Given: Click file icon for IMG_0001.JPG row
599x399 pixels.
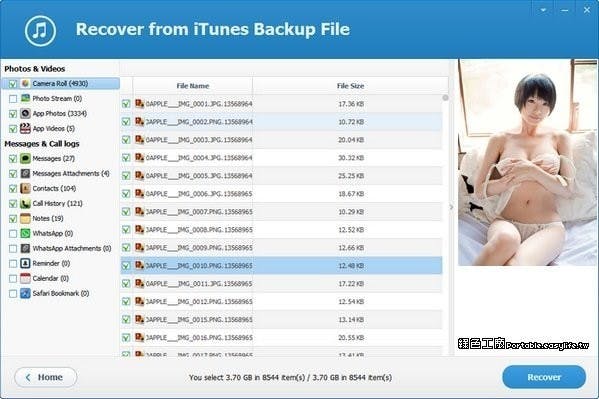Looking at the screenshot, I should click(x=139, y=104).
